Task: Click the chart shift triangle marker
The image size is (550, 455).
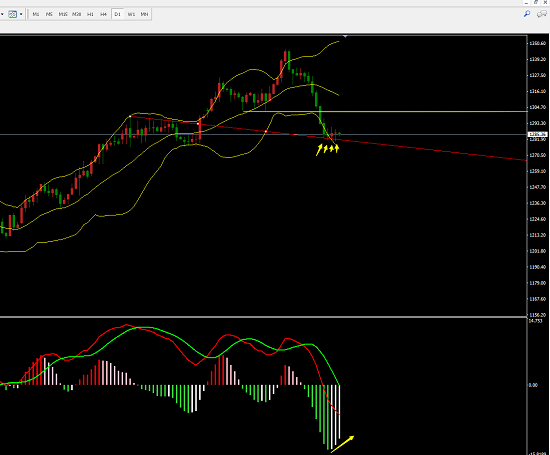Action: point(345,36)
